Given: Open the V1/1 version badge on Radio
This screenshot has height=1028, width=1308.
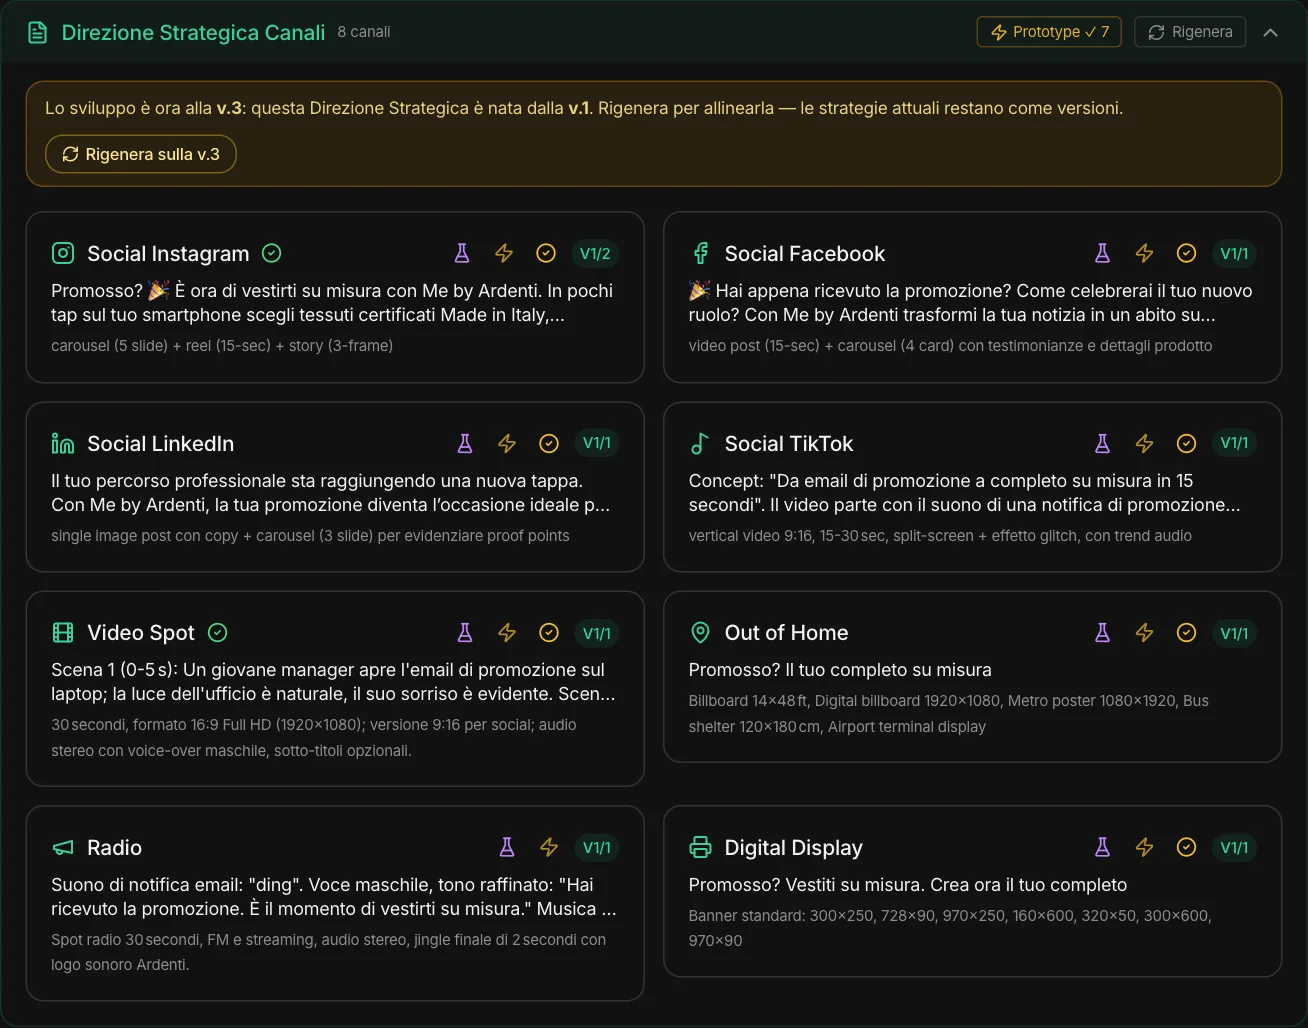Looking at the screenshot, I should pyautogui.click(x=597, y=847).
